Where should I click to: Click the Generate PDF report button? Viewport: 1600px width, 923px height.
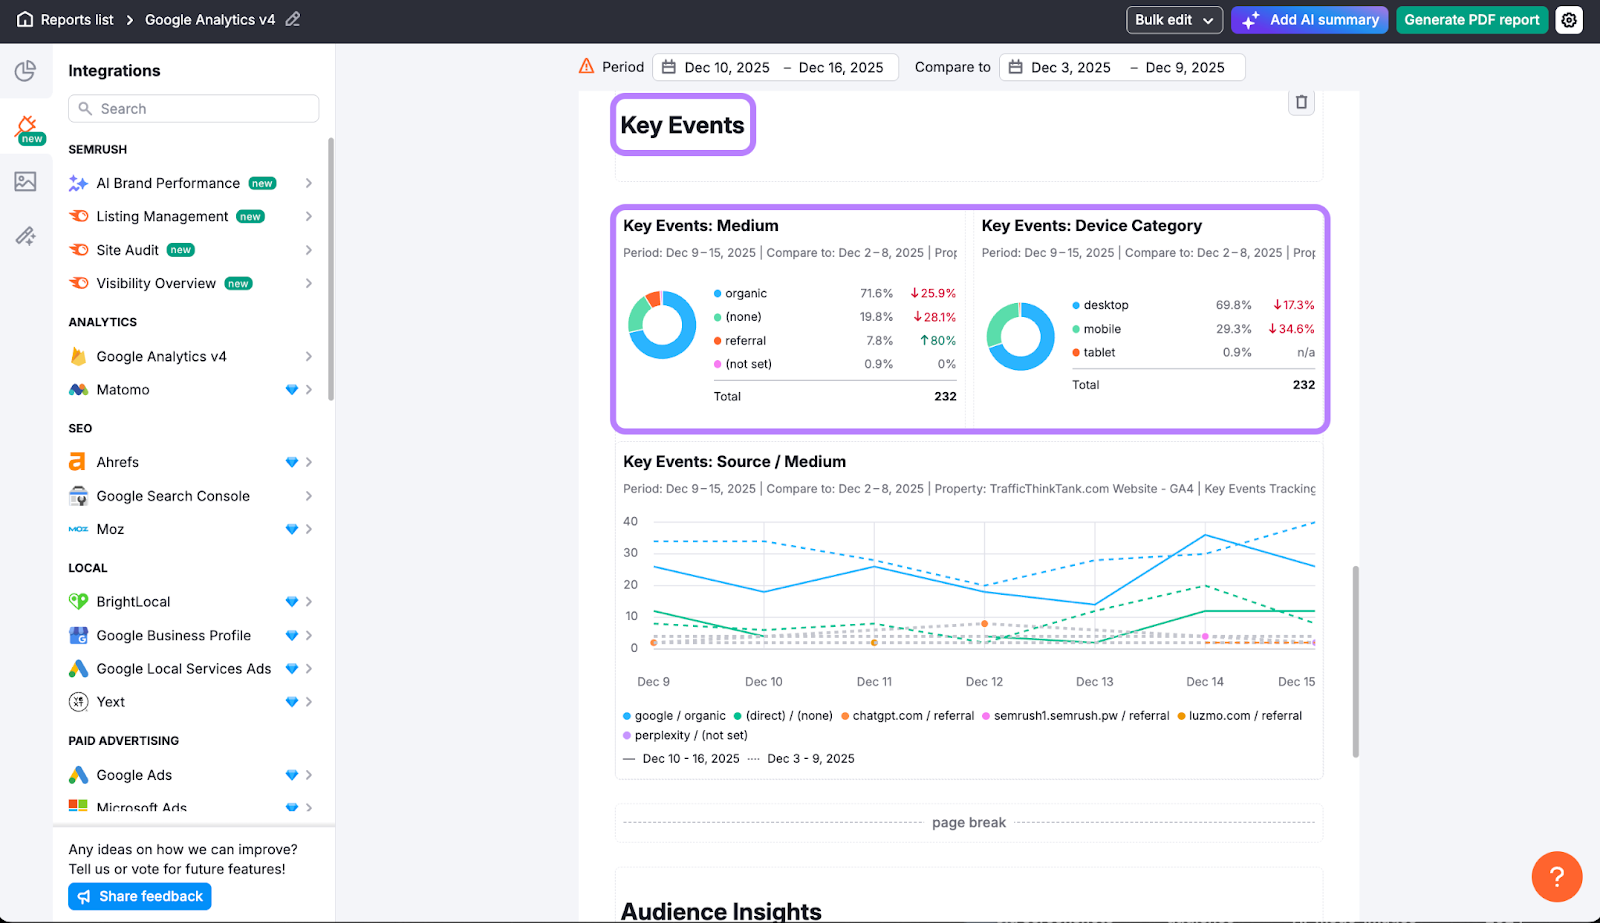click(x=1471, y=20)
